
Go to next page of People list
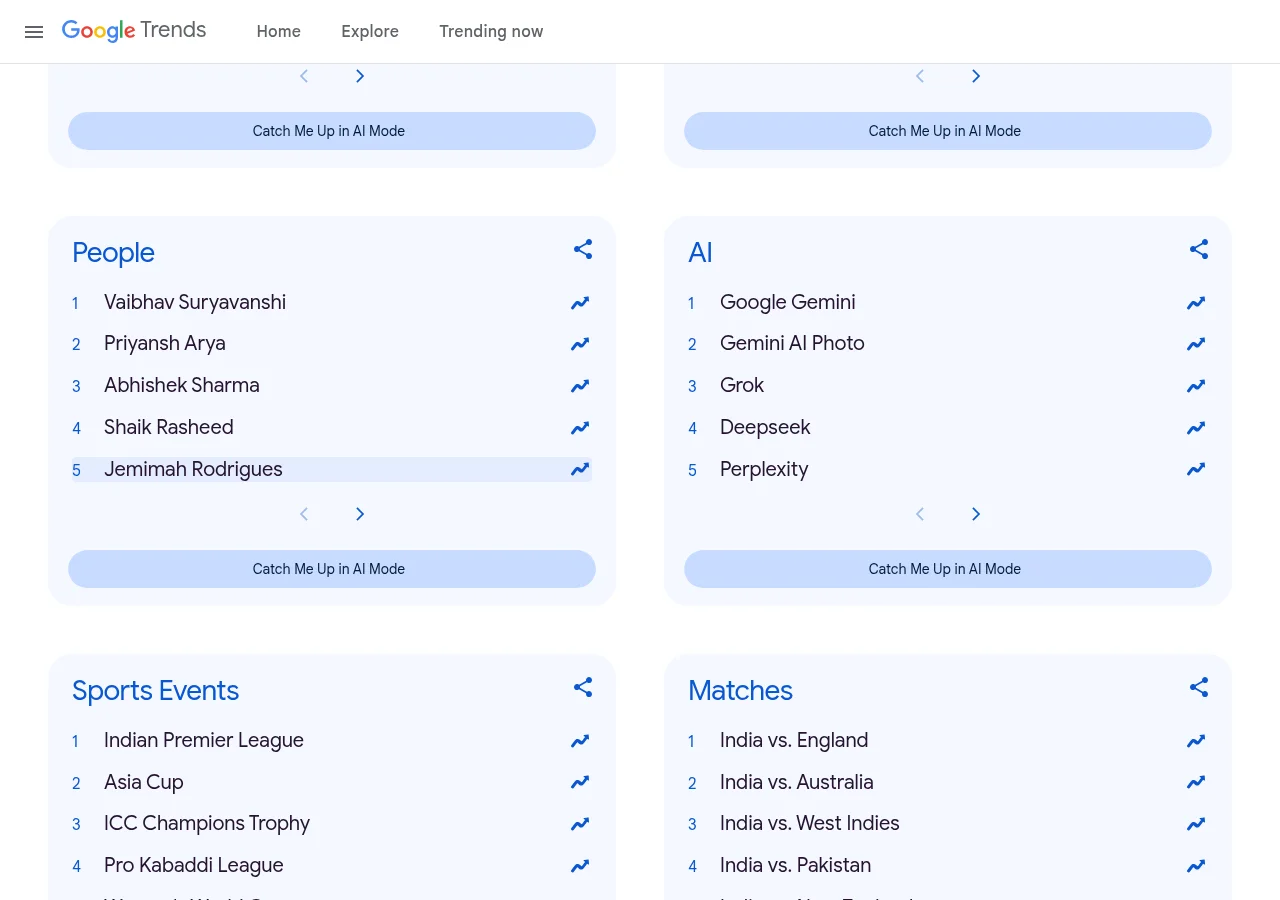pyautogui.click(x=360, y=514)
